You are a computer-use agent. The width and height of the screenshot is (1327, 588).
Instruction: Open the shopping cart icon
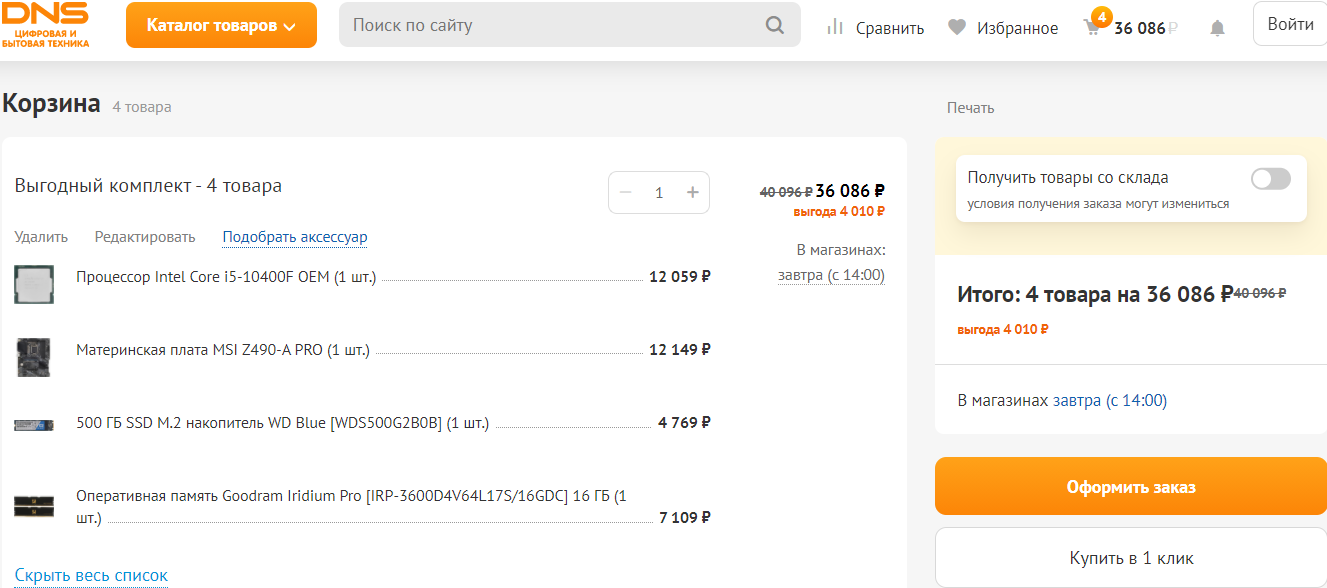click(1093, 27)
